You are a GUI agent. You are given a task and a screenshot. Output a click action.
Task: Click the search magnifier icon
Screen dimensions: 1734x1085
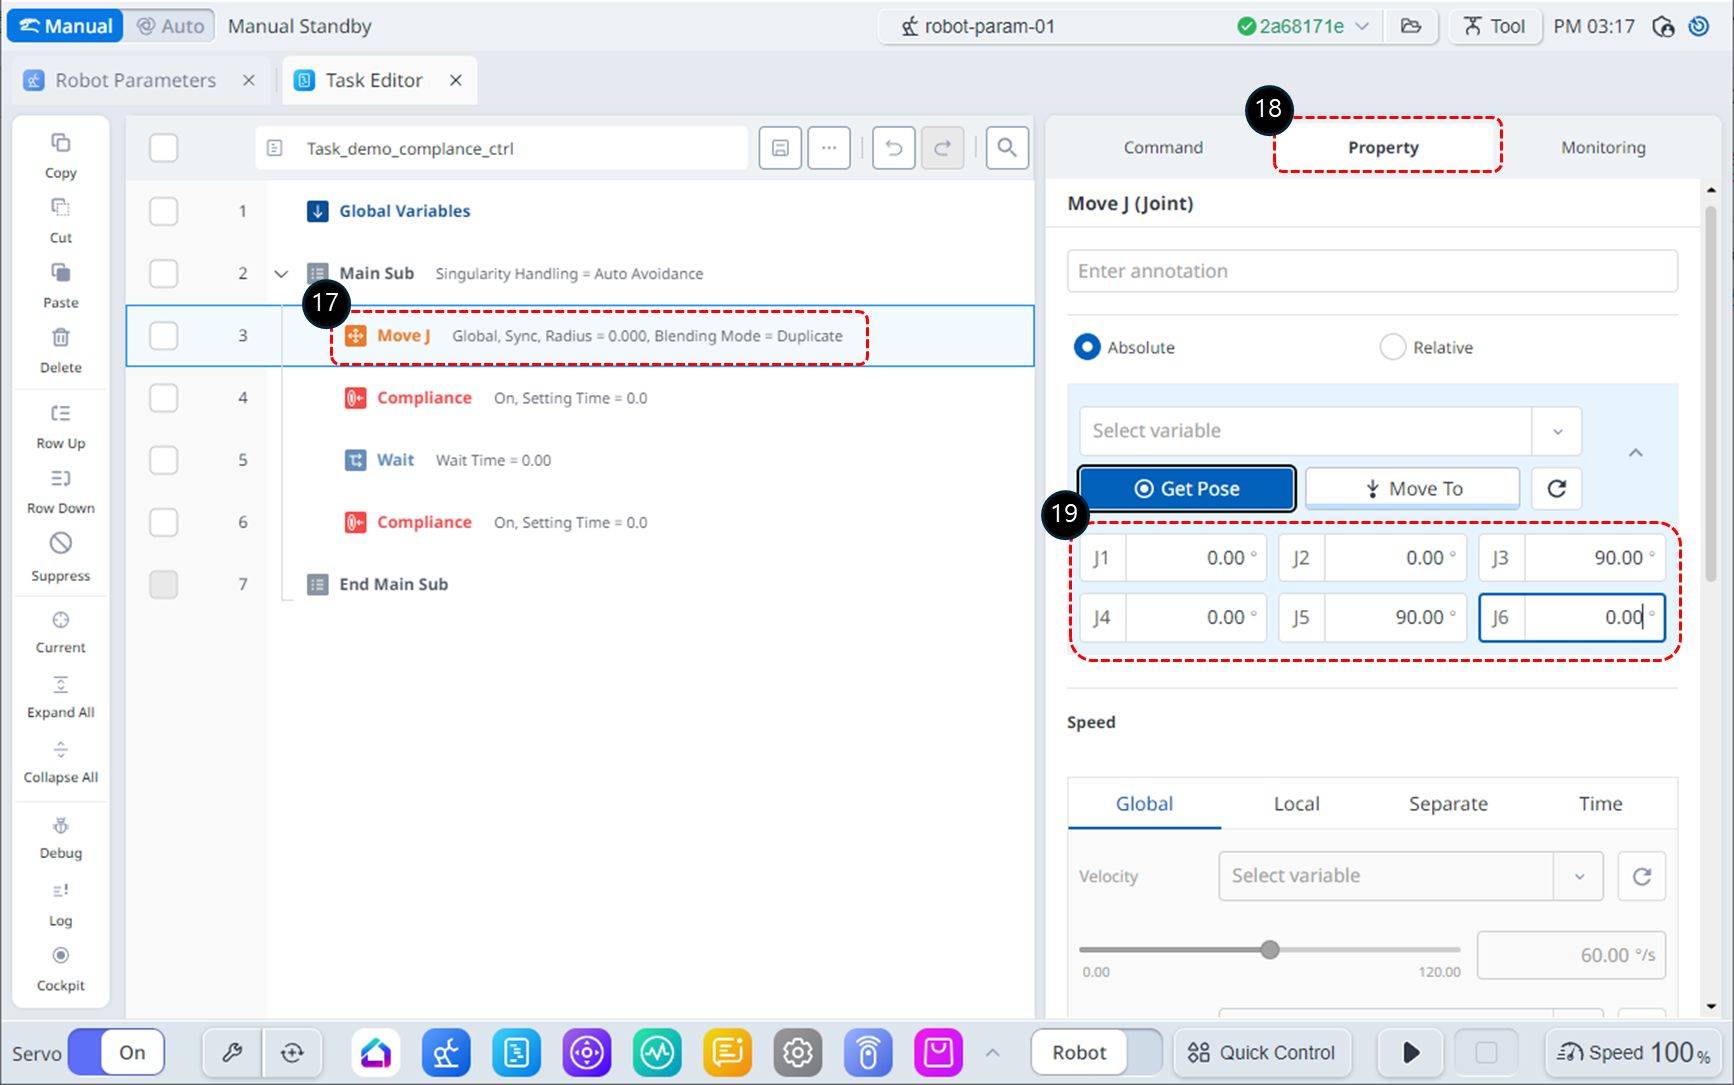pyautogui.click(x=1006, y=148)
